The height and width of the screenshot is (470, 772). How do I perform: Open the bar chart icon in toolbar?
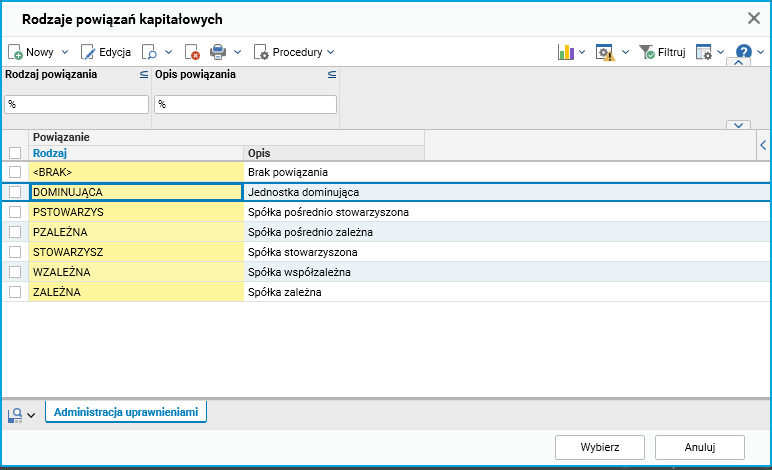click(x=566, y=52)
